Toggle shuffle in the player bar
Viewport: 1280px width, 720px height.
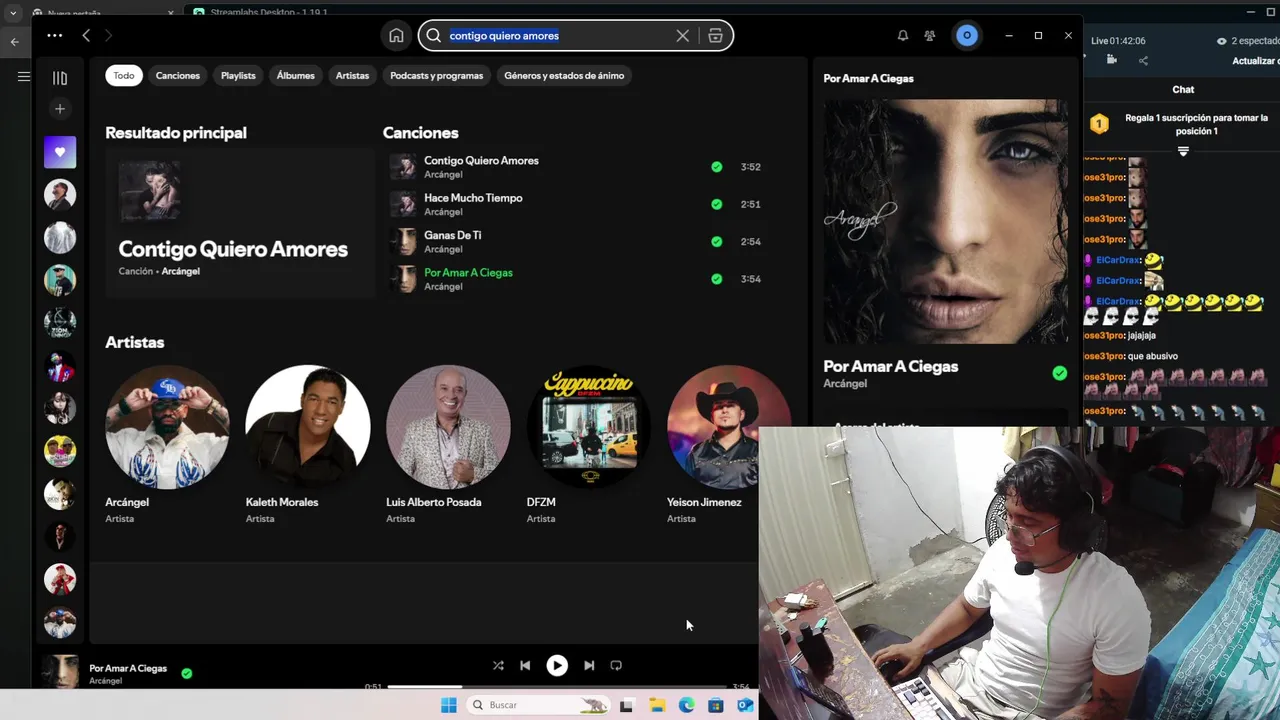498,665
